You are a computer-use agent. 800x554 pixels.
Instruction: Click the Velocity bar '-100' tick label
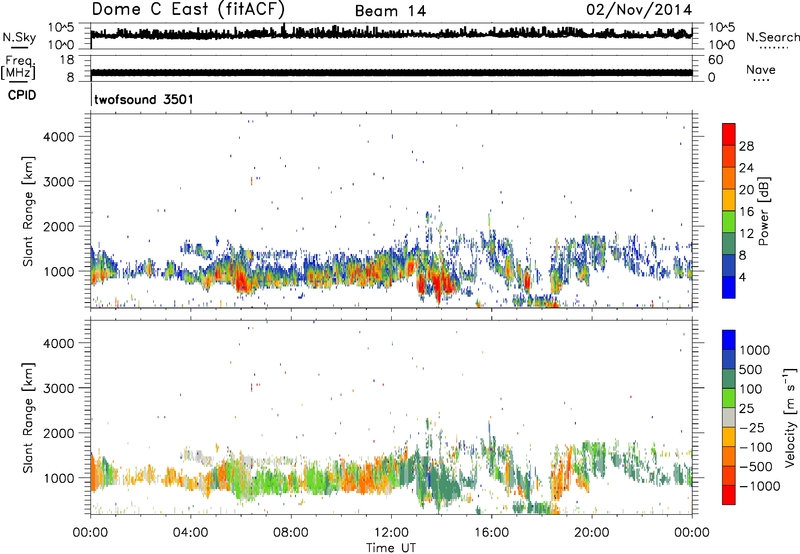point(756,447)
